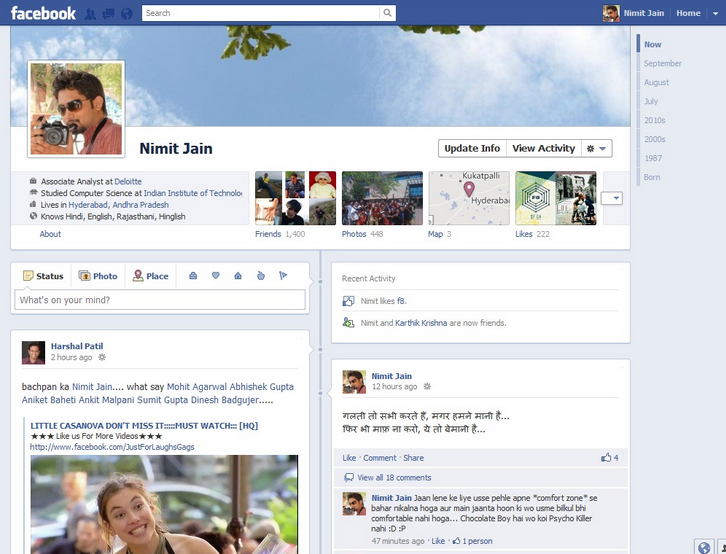Click the heart Relationship life event icon
Screen dimensions: 726x554
pos(215,276)
